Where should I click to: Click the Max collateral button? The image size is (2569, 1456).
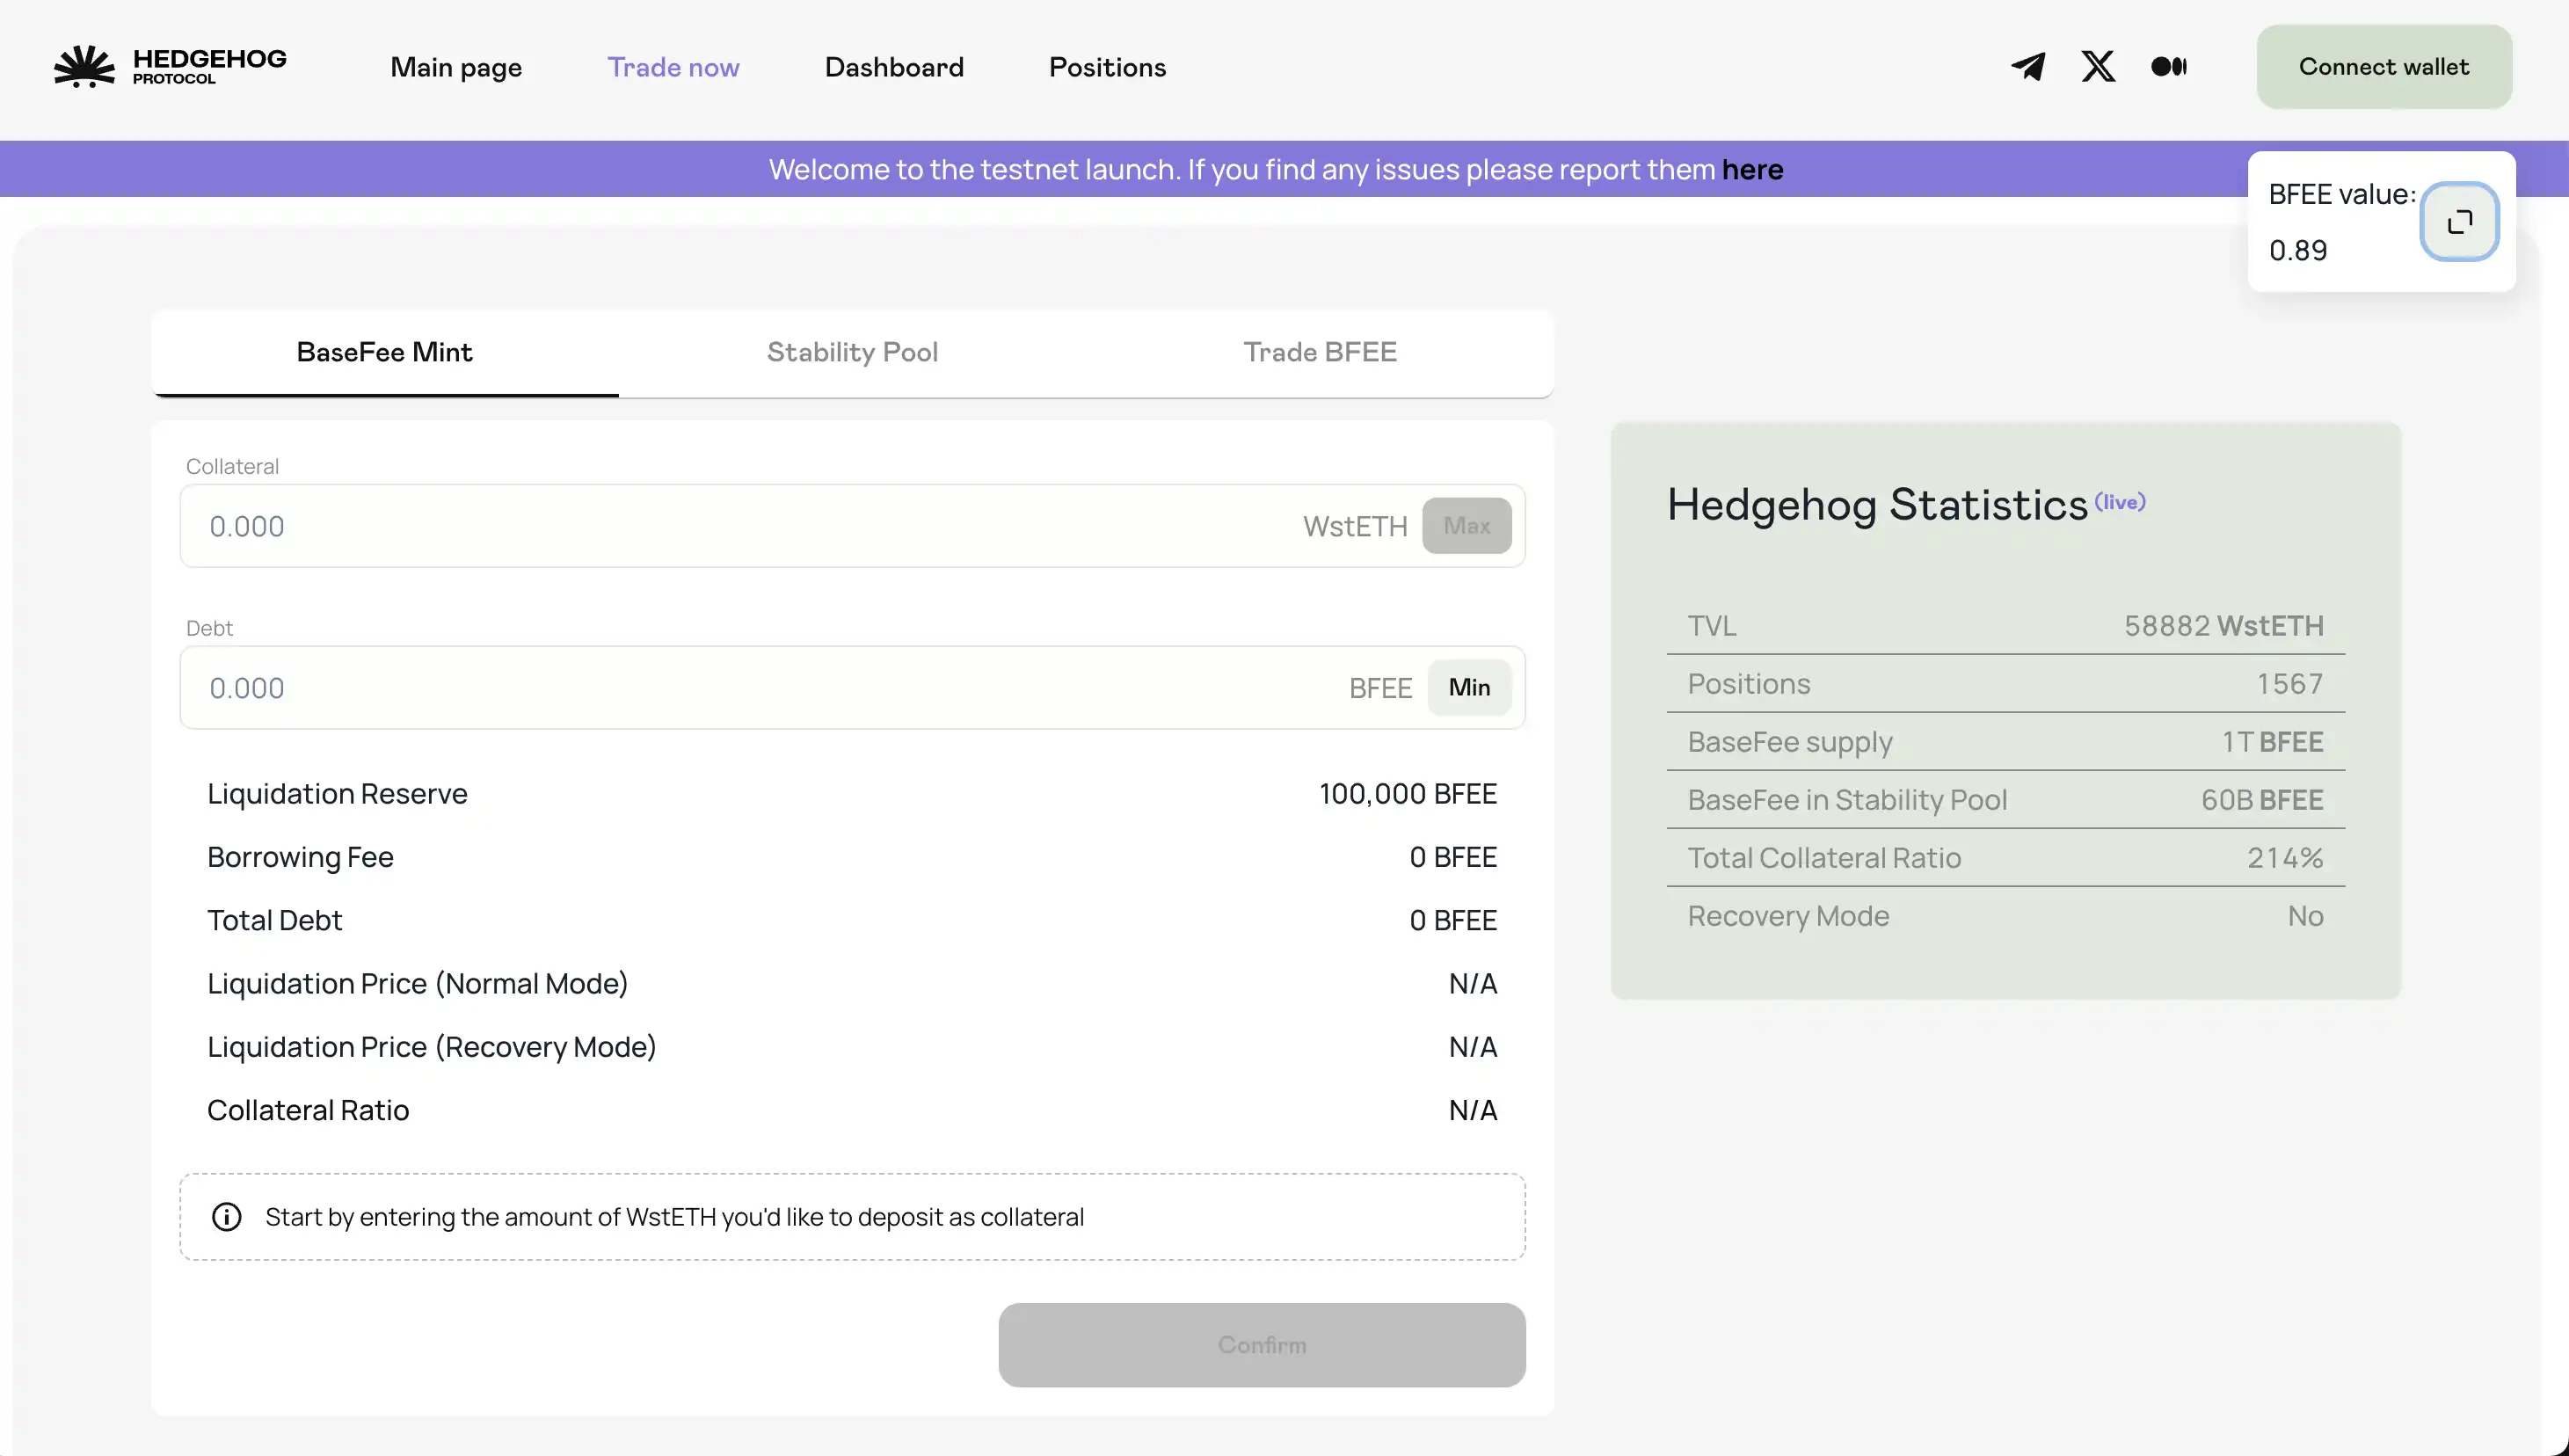click(1466, 526)
